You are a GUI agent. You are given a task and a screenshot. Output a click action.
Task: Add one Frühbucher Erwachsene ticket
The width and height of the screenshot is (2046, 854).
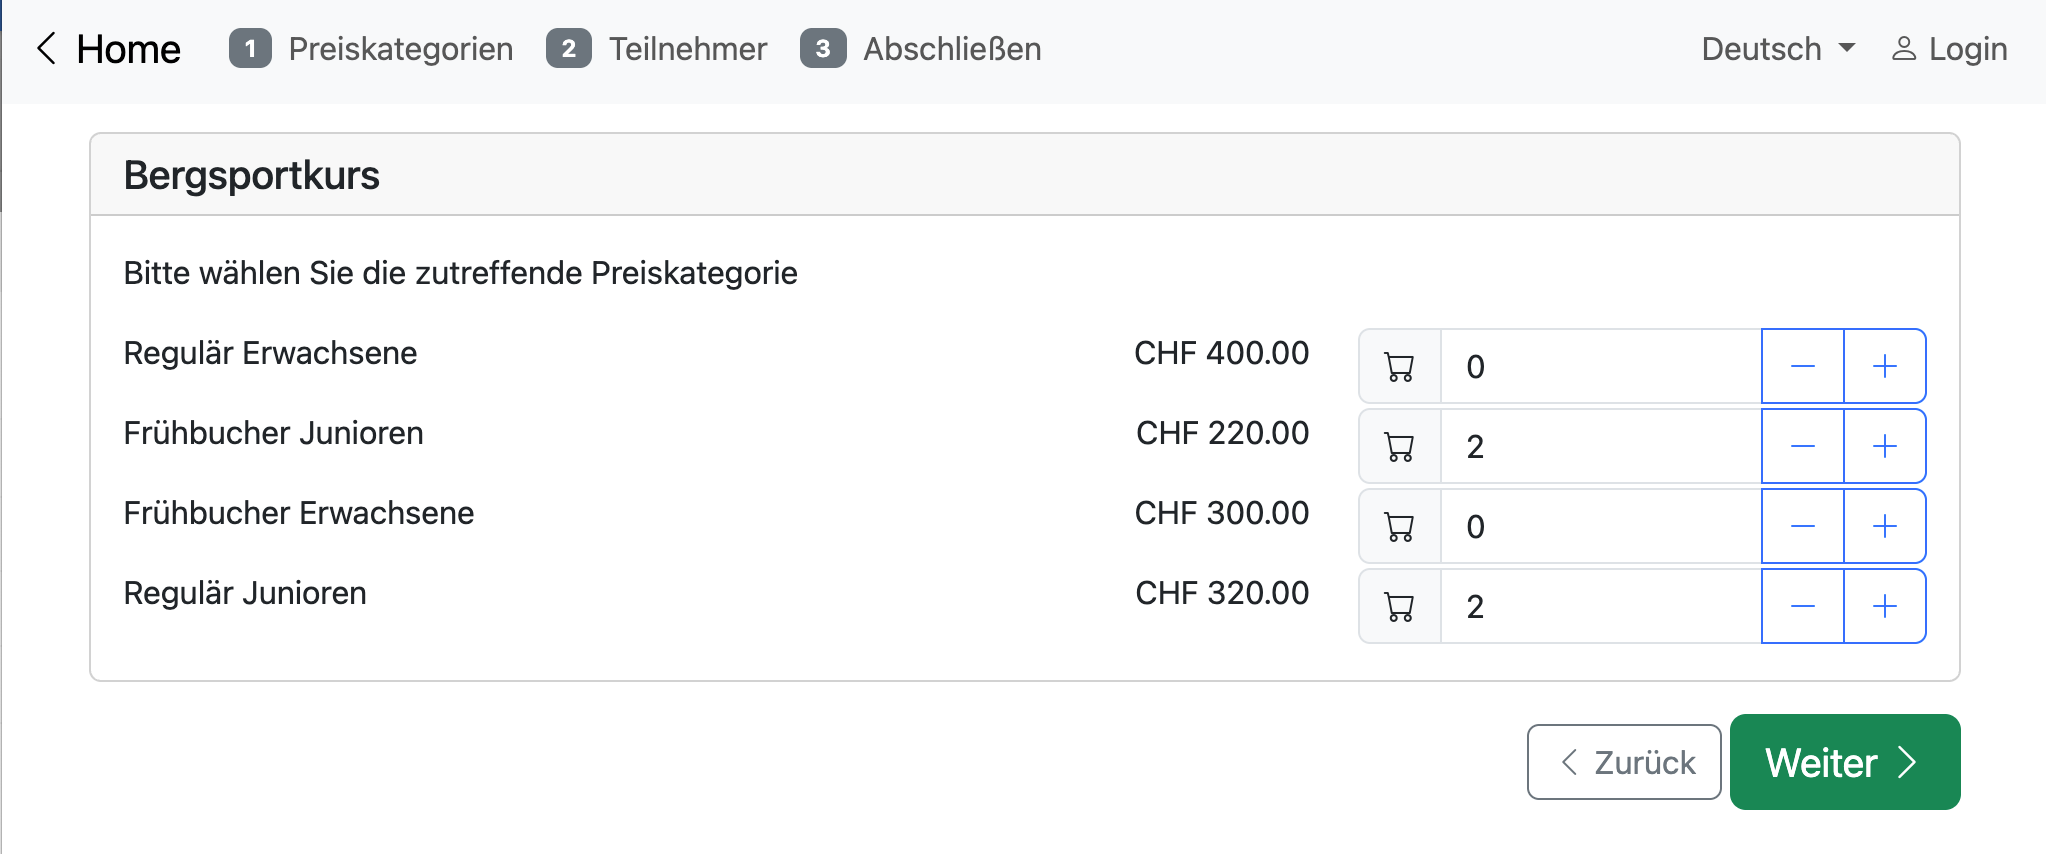[x=1884, y=526]
